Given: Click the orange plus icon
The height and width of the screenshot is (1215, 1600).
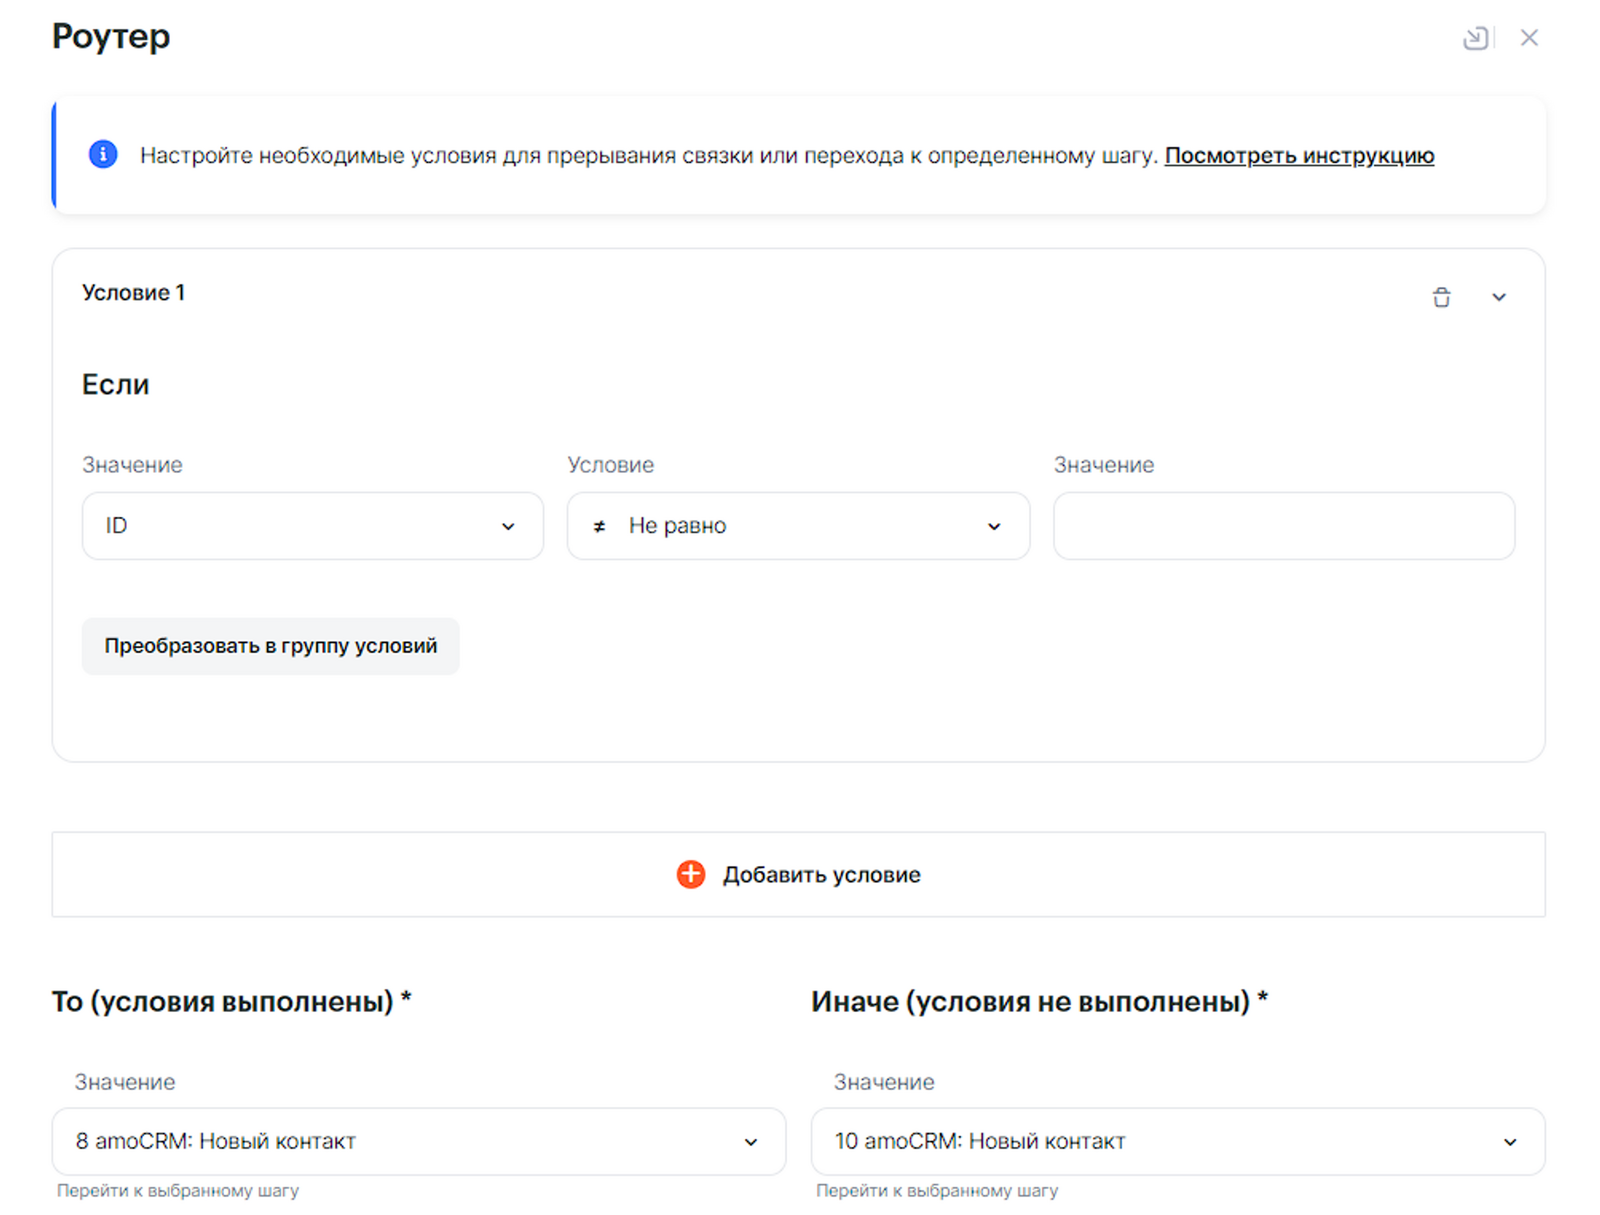Looking at the screenshot, I should [x=691, y=875].
